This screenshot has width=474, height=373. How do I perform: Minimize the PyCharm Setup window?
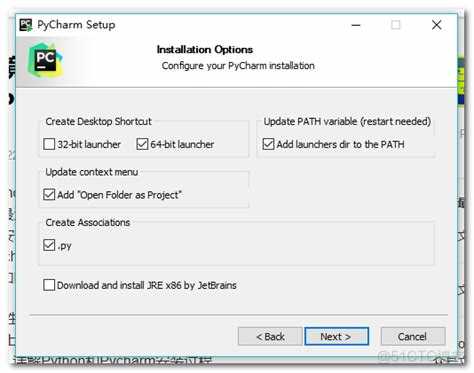pos(356,25)
